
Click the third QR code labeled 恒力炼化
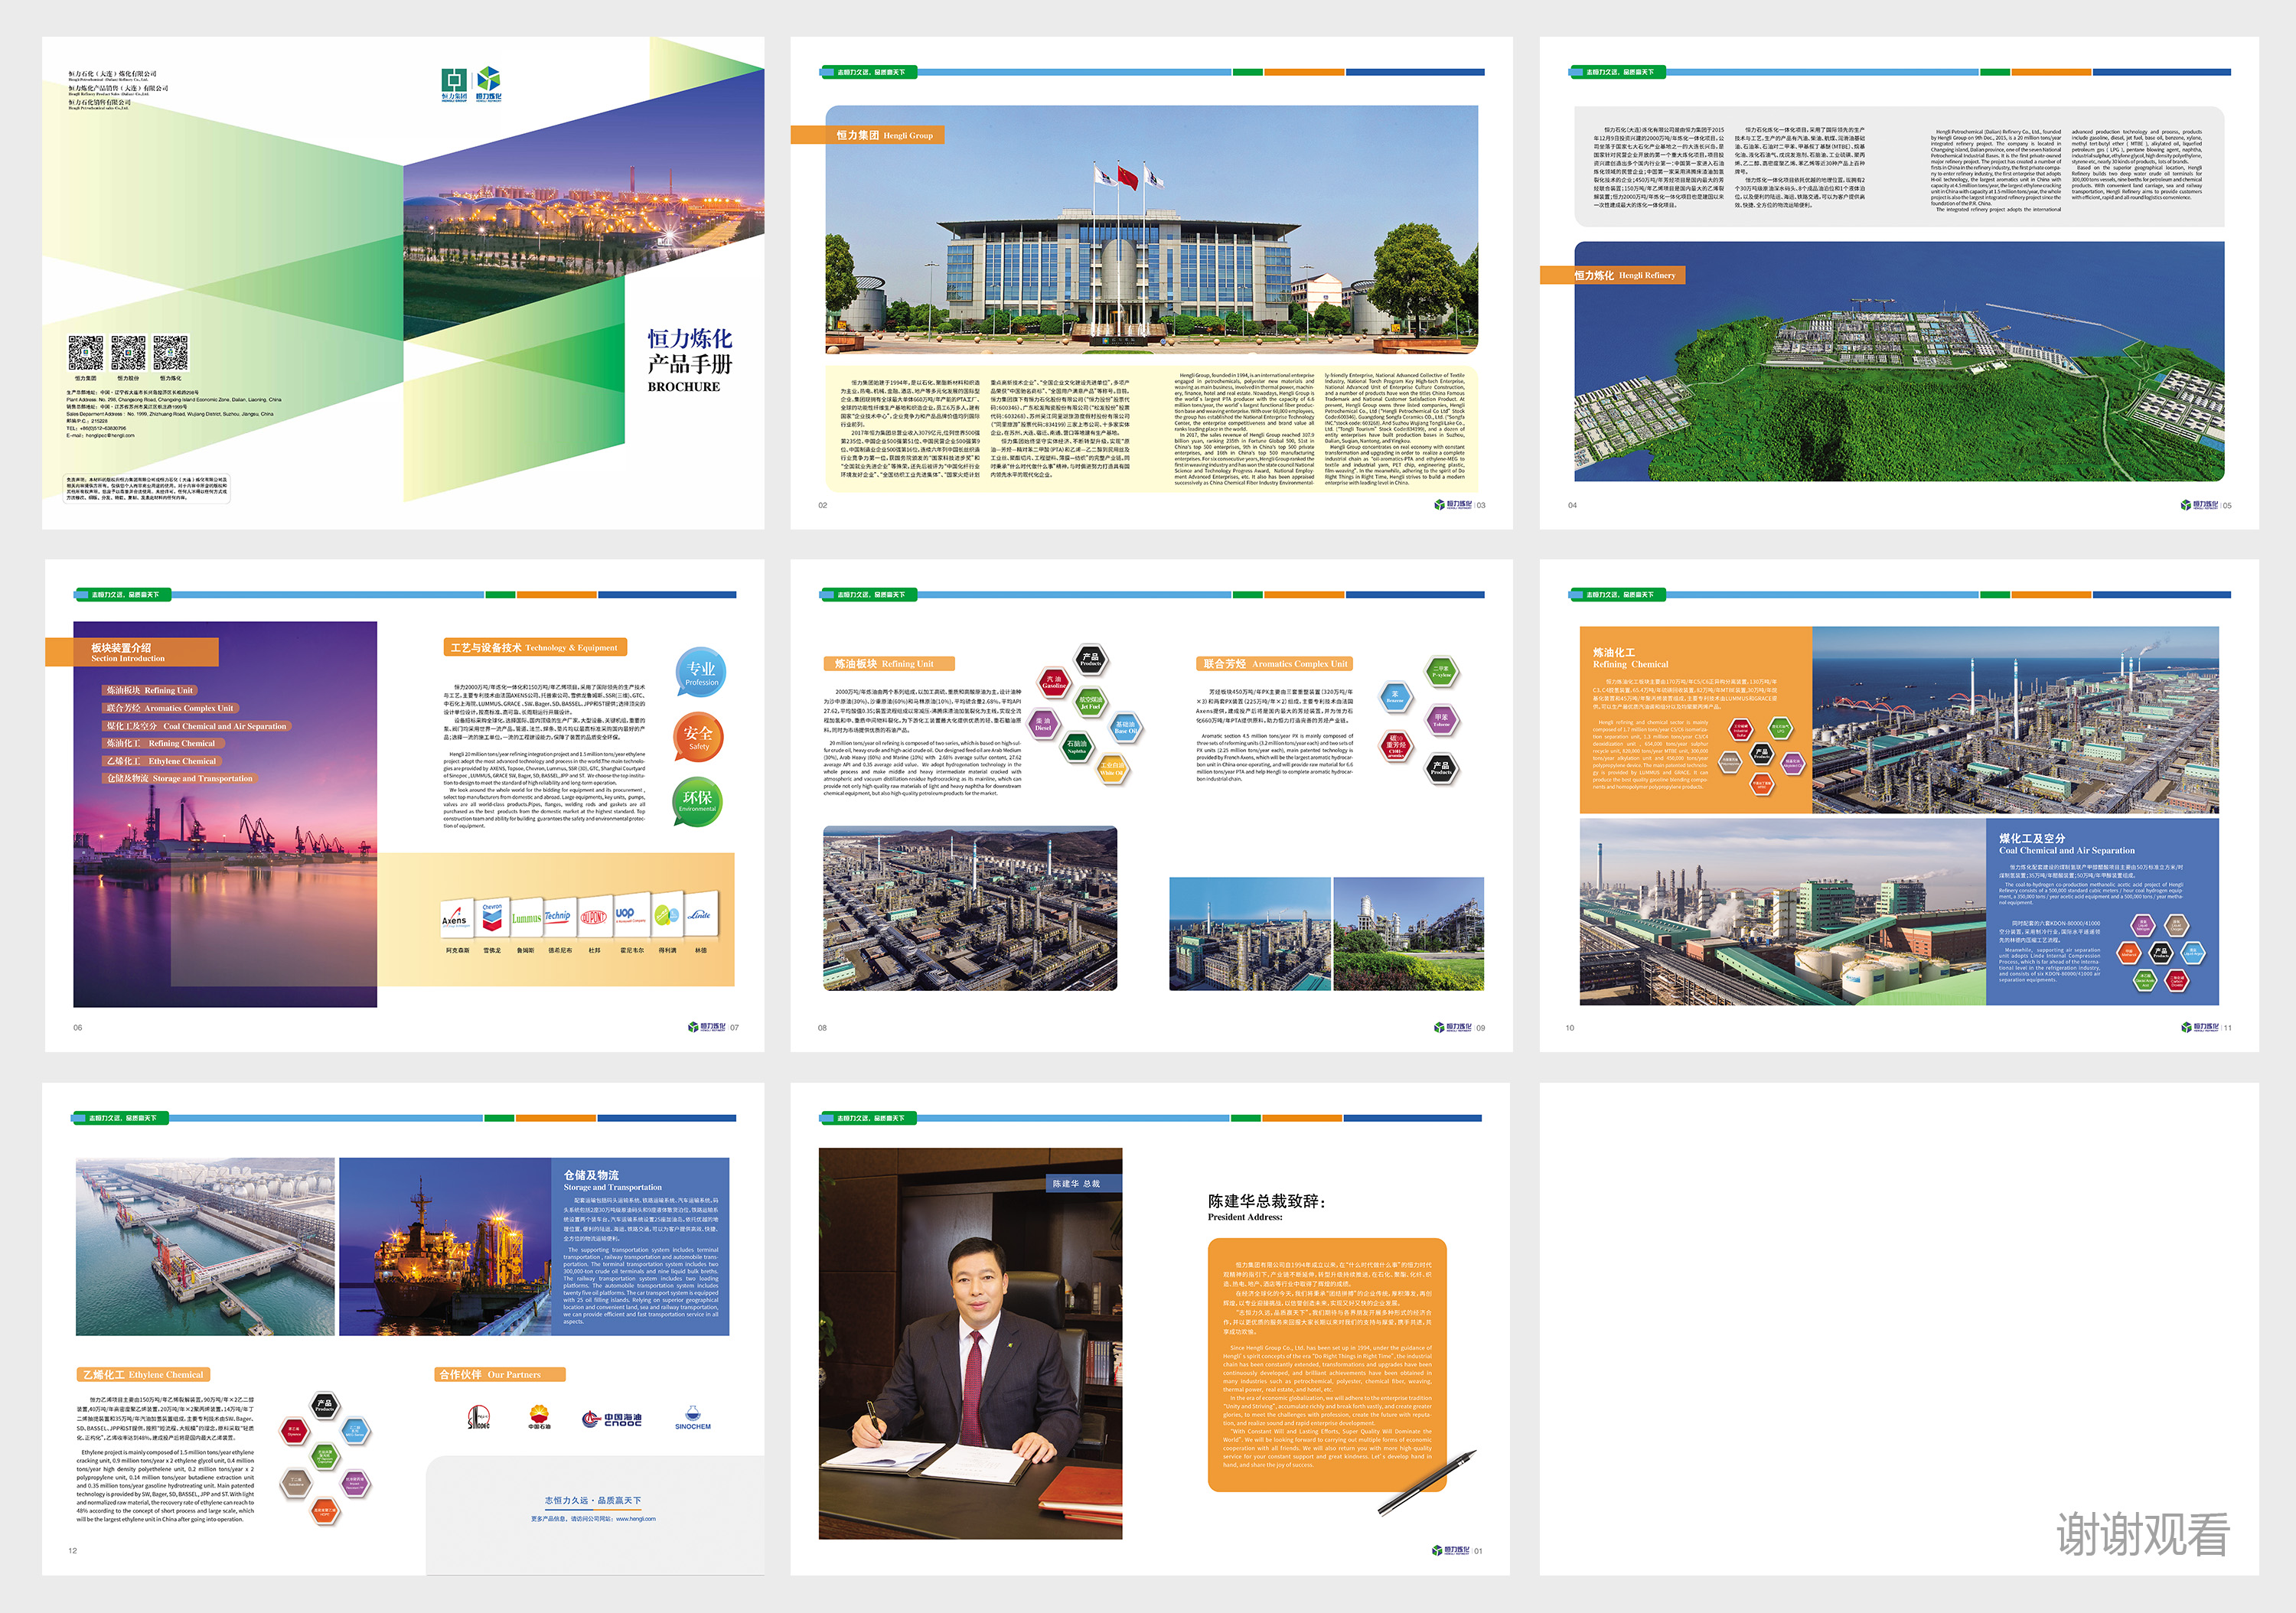pos(170,352)
